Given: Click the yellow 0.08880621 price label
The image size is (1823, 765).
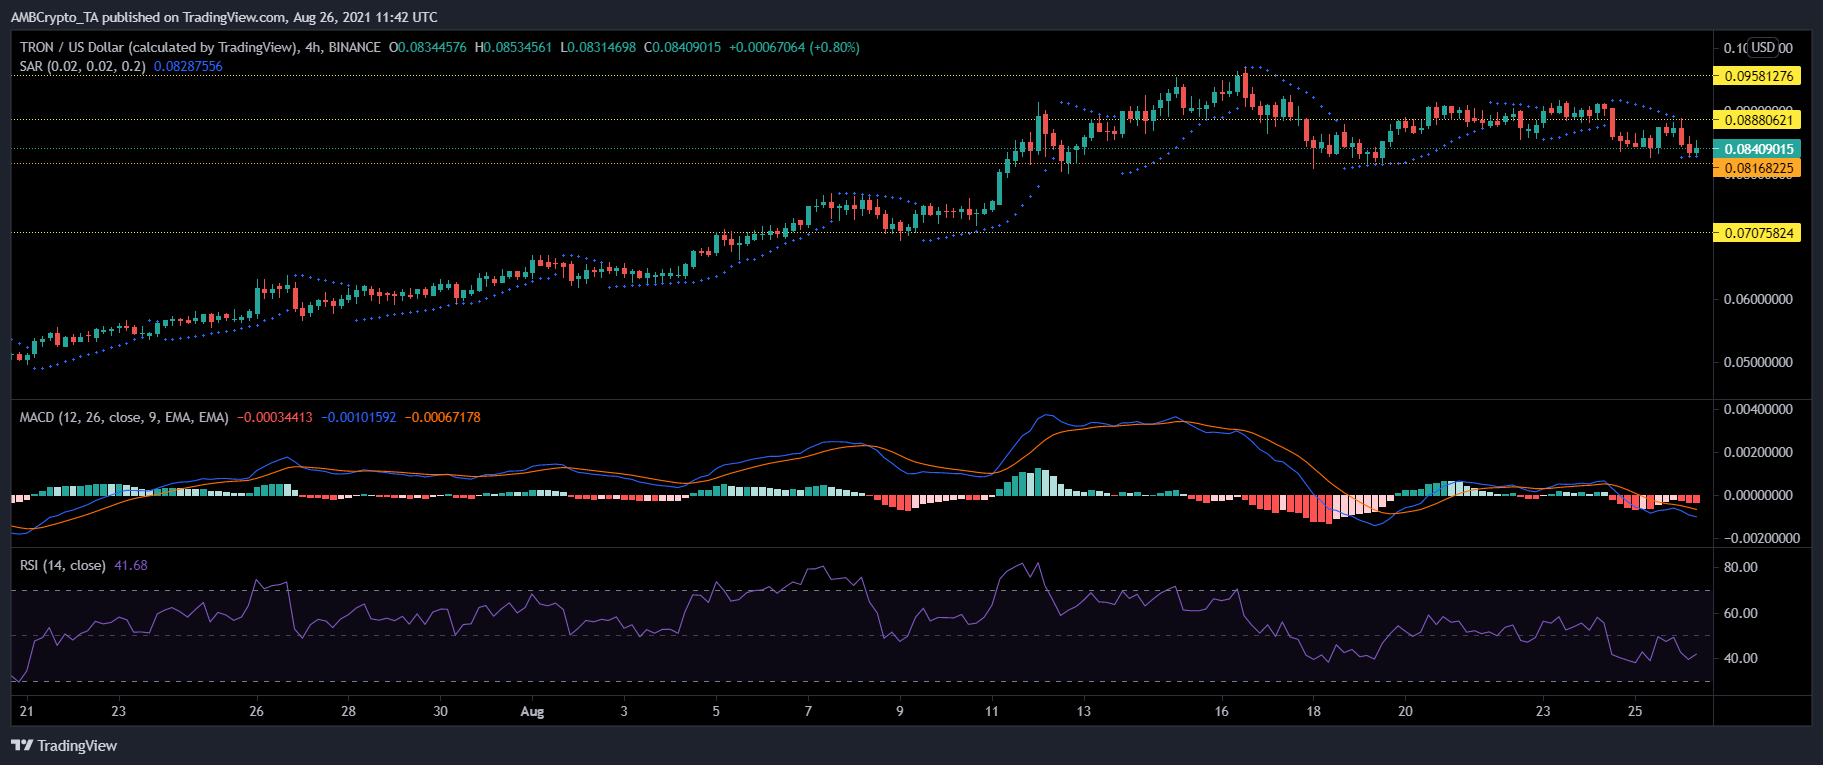Looking at the screenshot, I should (x=1759, y=120).
